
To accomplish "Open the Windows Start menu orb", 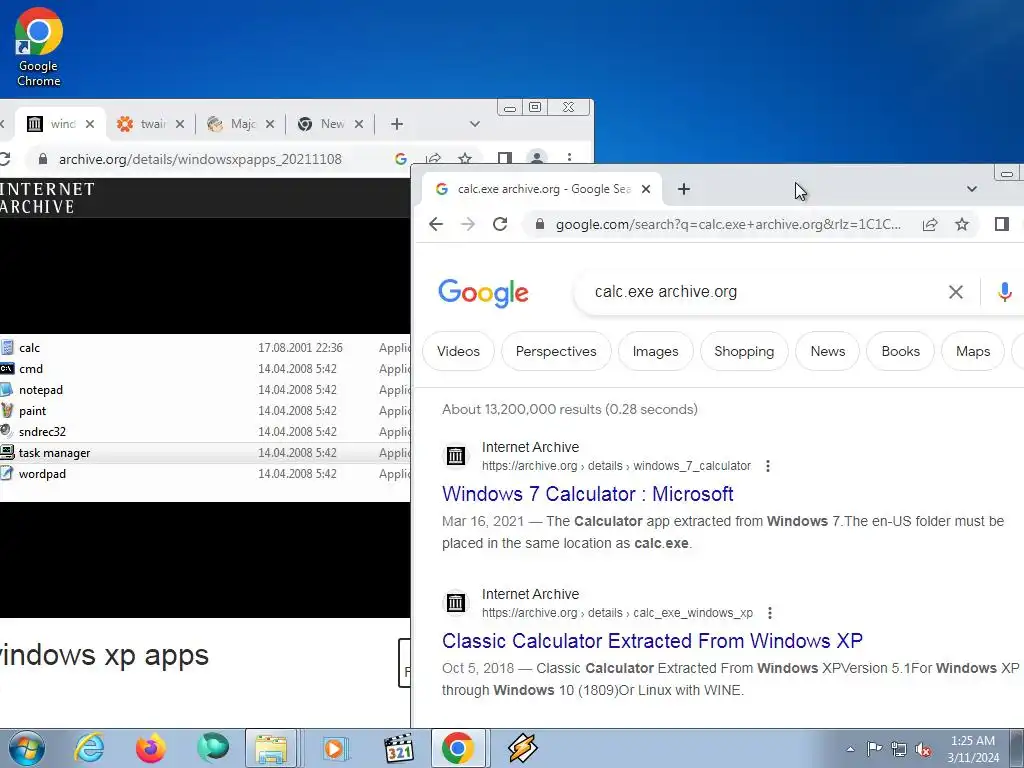I will coord(27,748).
